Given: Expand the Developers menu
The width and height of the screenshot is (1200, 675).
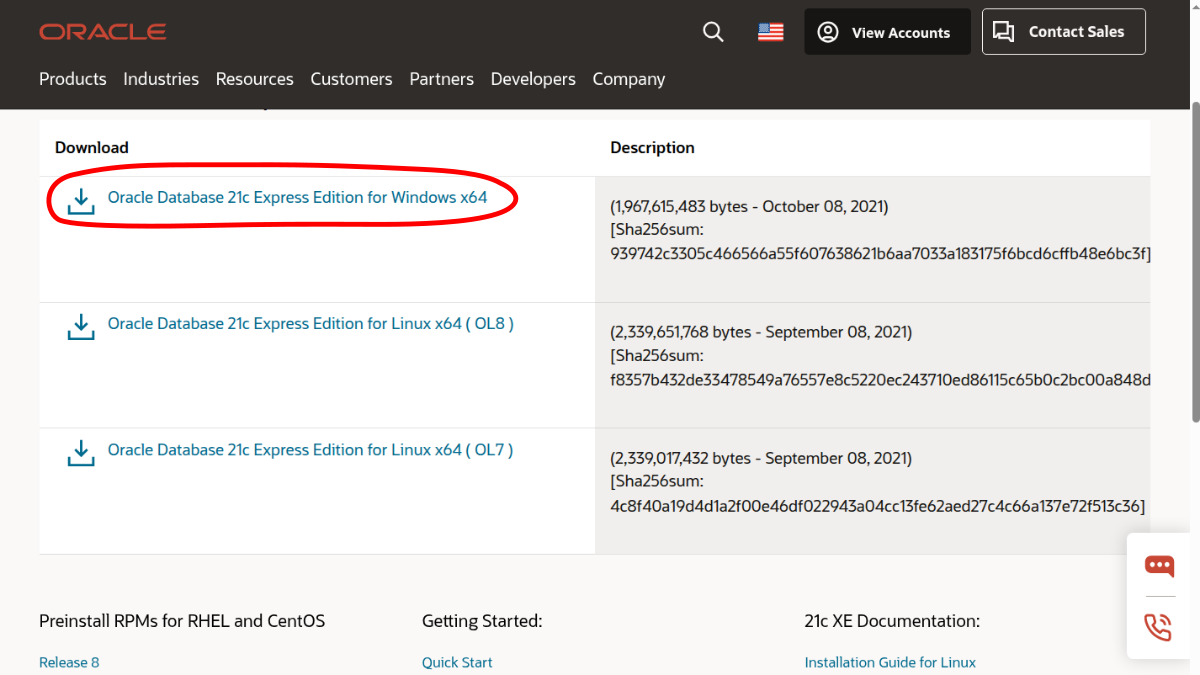Looking at the screenshot, I should (533, 79).
